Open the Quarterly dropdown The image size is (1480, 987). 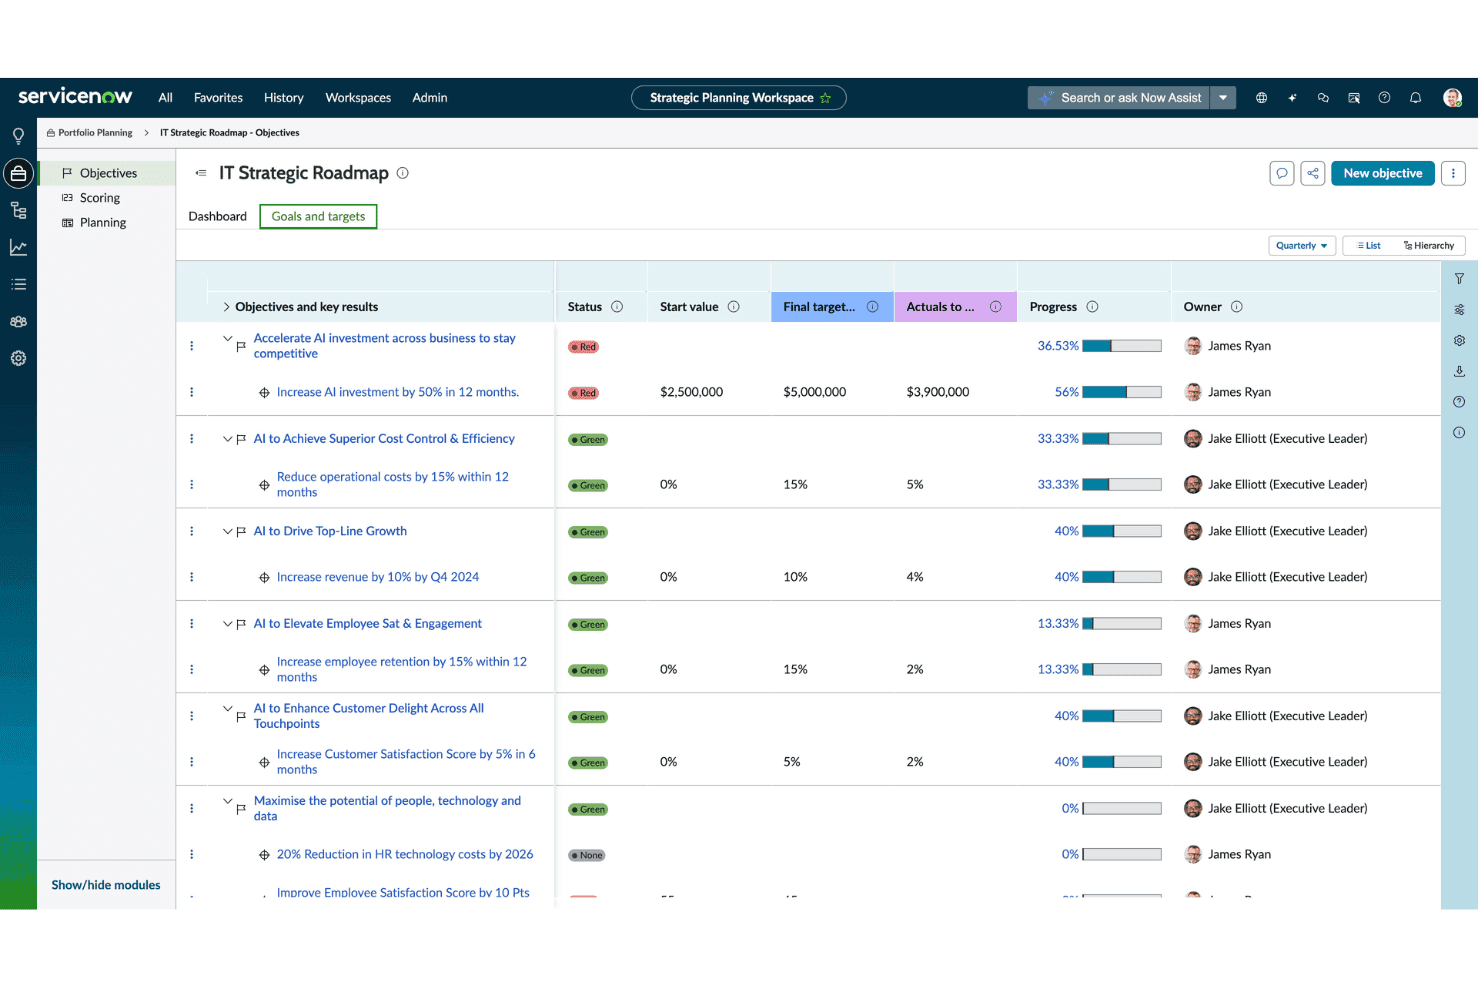coord(1302,246)
